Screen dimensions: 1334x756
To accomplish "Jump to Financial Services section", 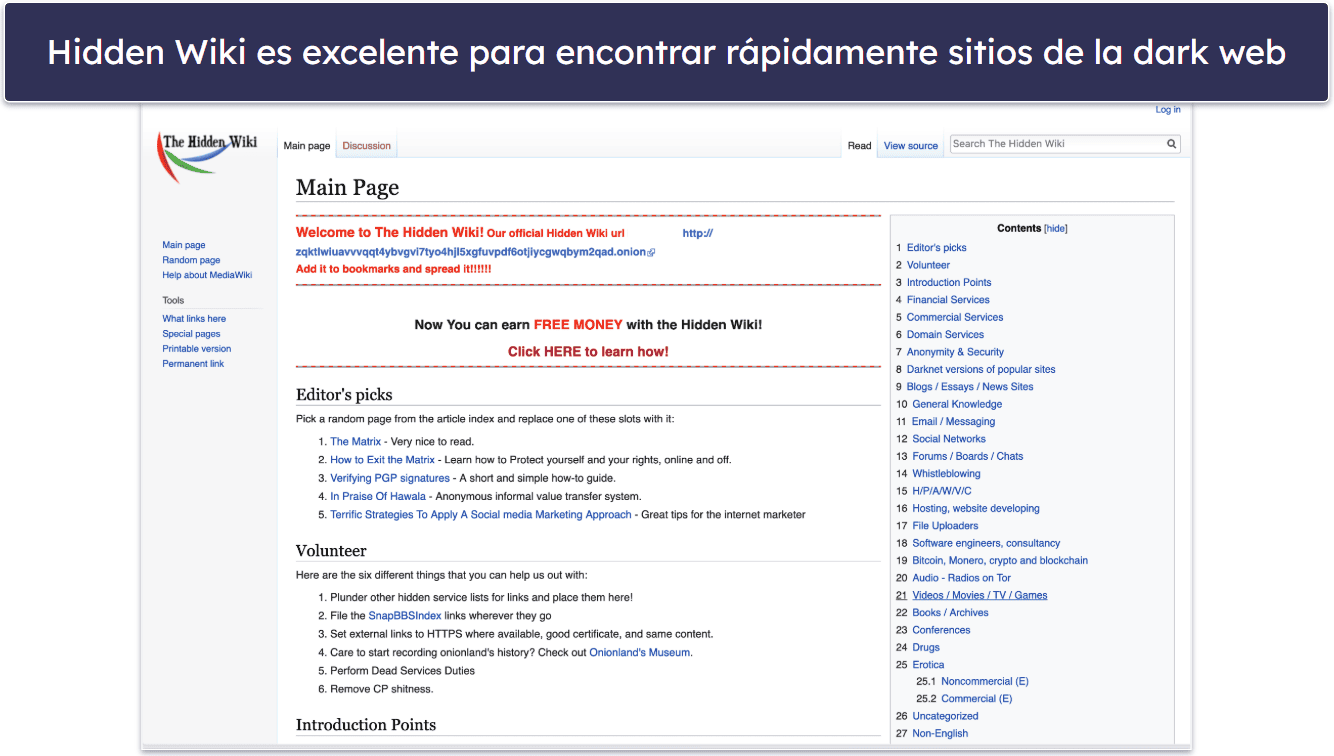I will (x=948, y=300).
